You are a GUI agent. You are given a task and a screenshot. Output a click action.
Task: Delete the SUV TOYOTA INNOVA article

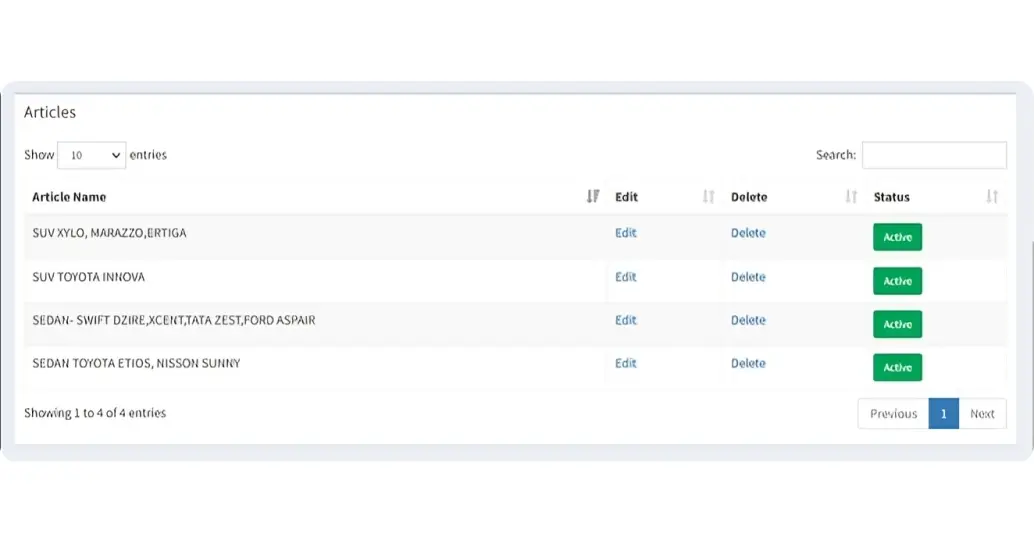click(748, 277)
